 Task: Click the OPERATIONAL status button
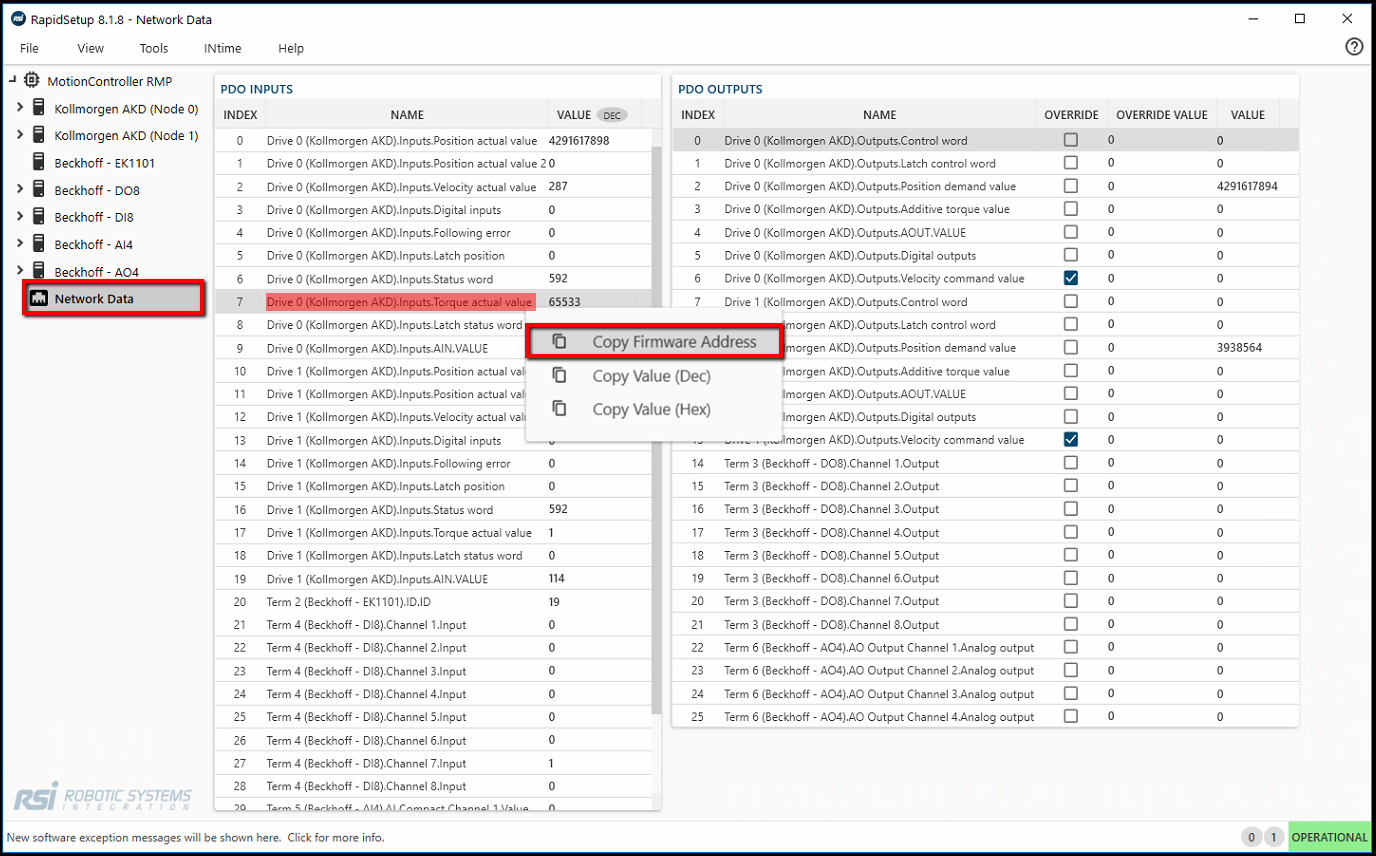pyautogui.click(x=1330, y=838)
